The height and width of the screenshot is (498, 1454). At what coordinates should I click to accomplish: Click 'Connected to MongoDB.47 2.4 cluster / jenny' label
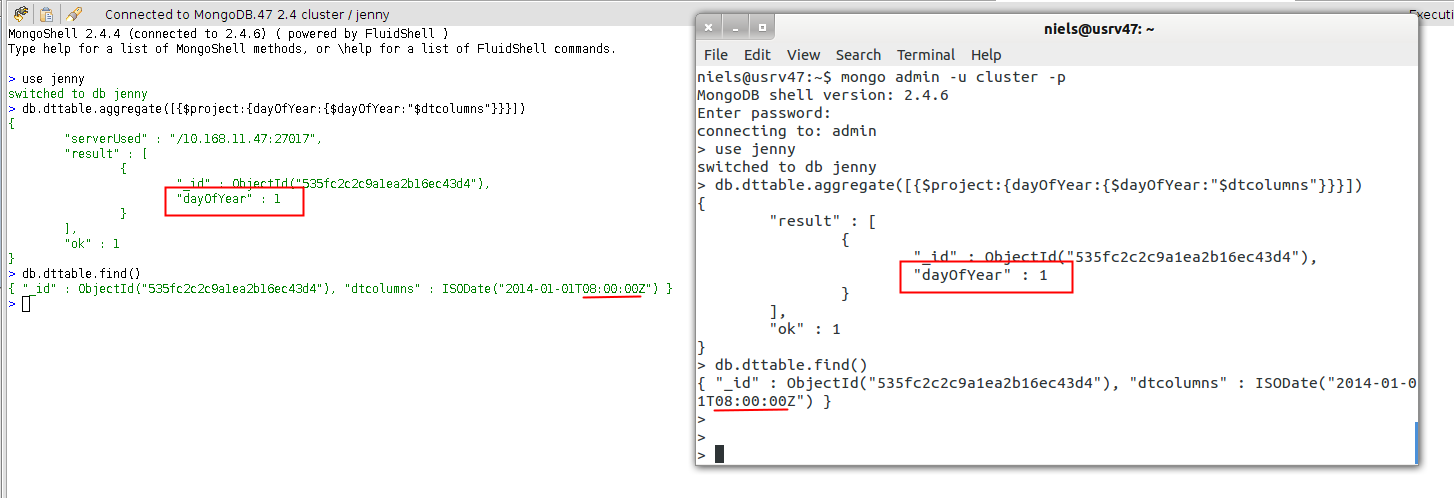[247, 15]
